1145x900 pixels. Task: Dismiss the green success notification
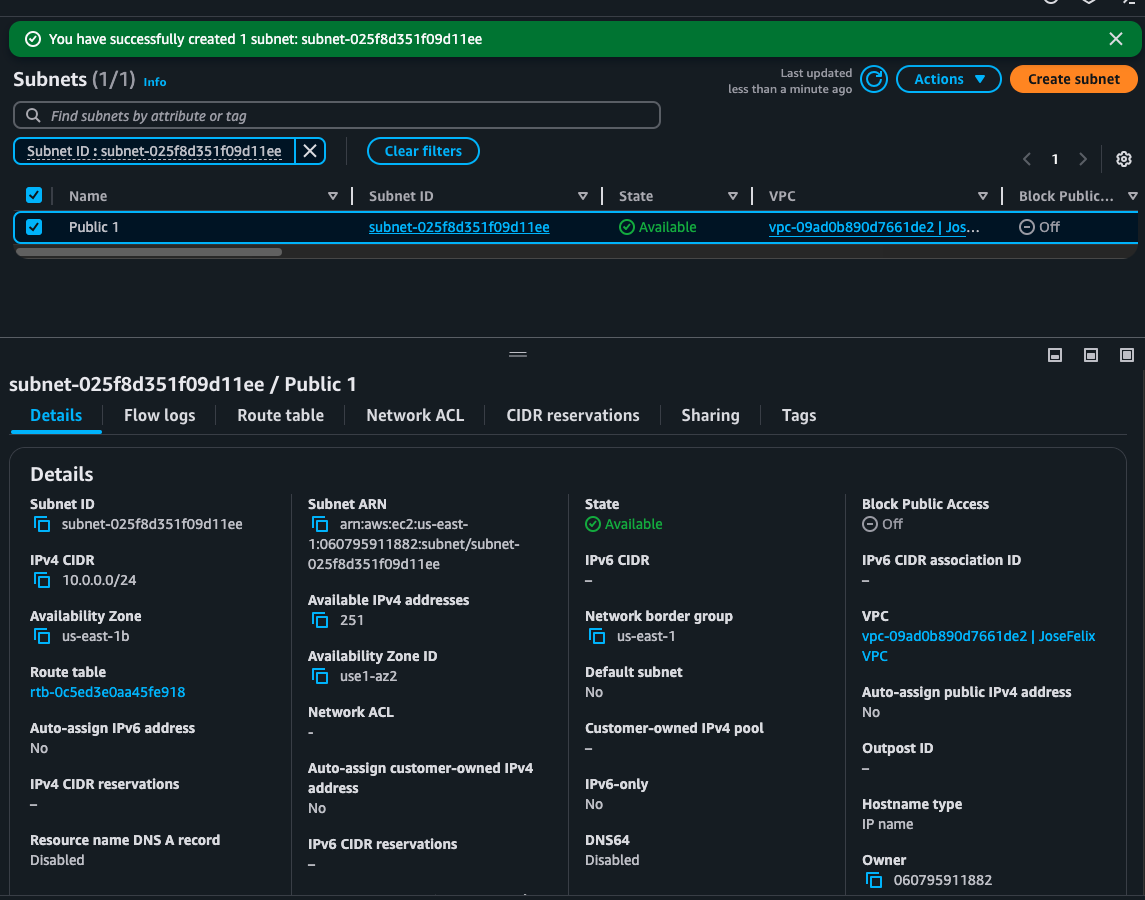(x=1116, y=39)
